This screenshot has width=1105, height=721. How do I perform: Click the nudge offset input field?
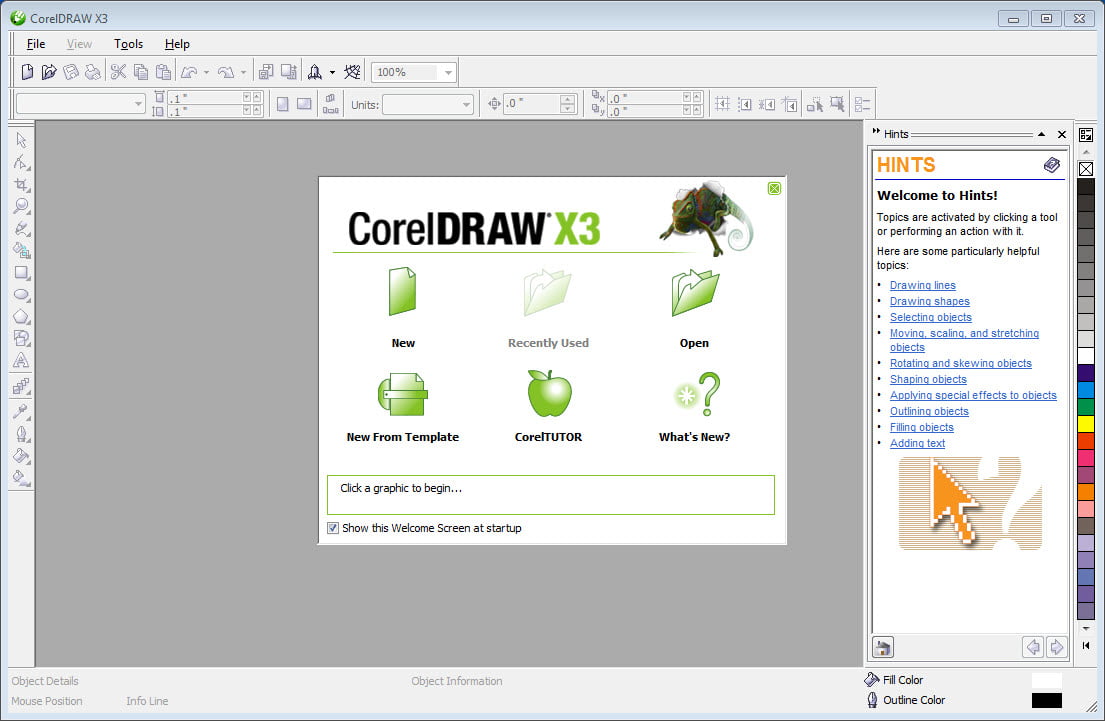click(533, 104)
